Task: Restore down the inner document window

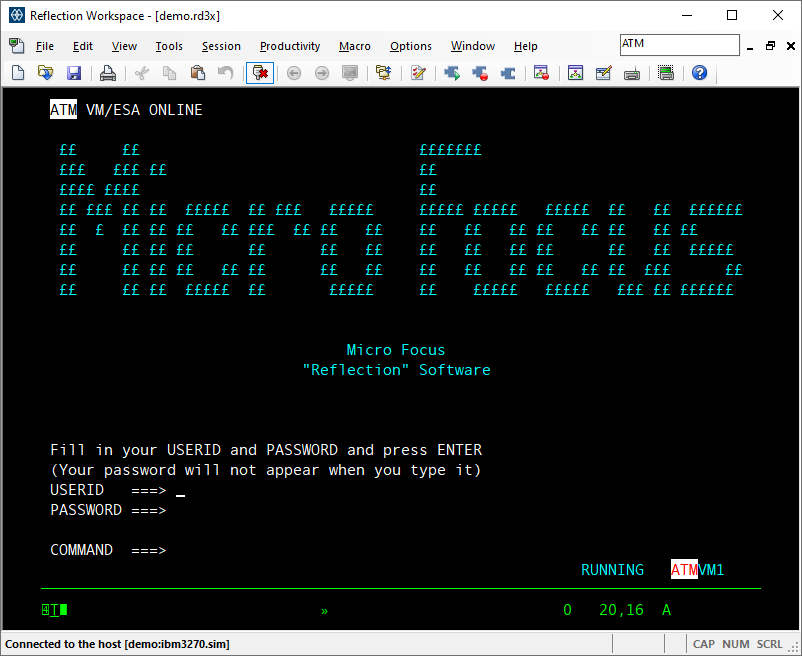Action: coord(770,46)
